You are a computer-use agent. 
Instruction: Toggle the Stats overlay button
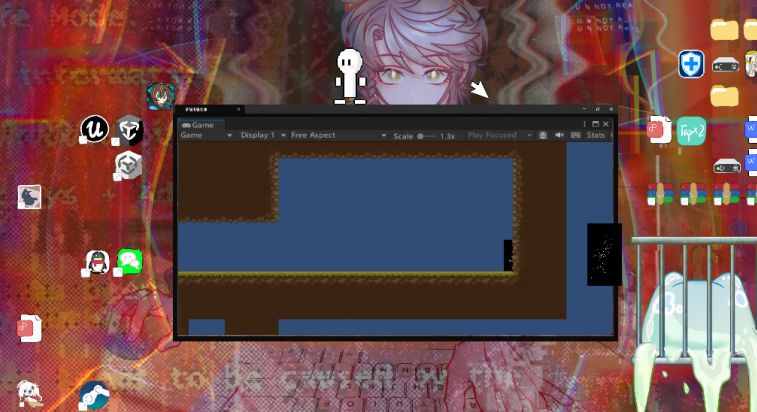pyautogui.click(x=595, y=135)
